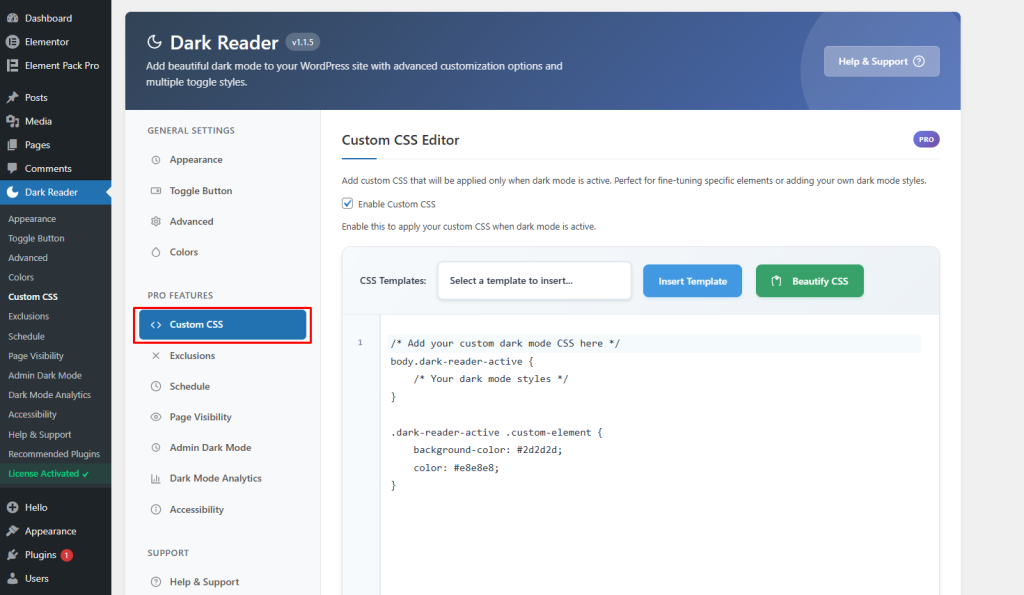
Task: Open the Toggle Button settings tab
Action: [x=223, y=191]
